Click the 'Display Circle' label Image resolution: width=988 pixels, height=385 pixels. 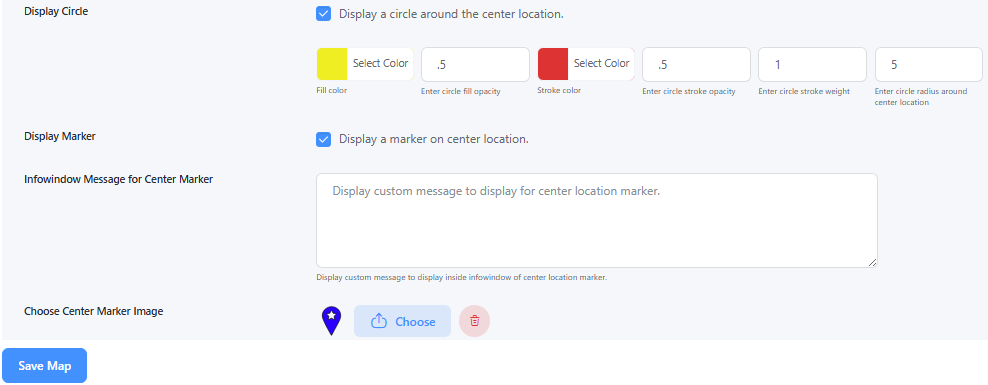tap(56, 11)
